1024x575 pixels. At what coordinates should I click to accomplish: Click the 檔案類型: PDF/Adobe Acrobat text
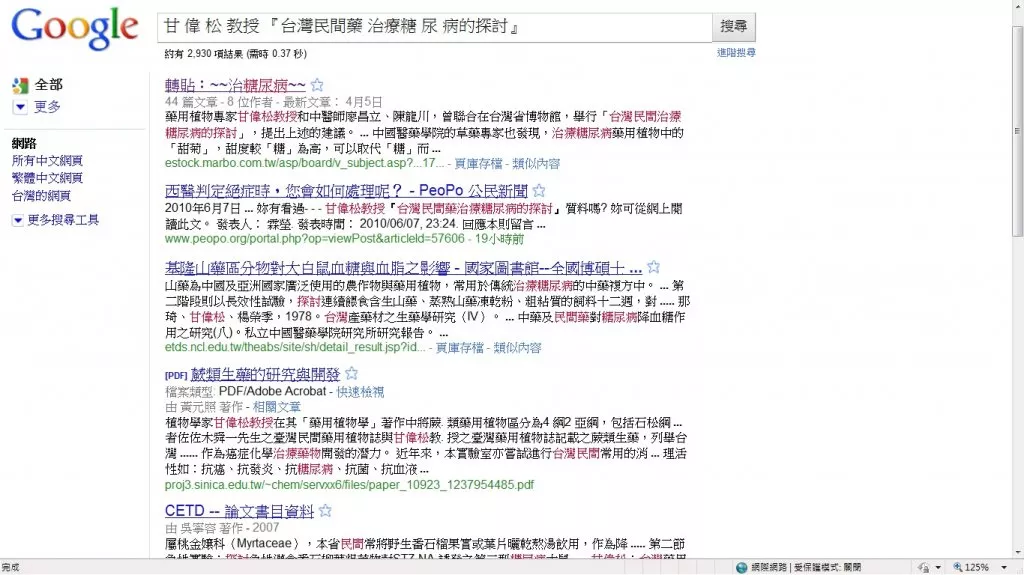coord(246,391)
